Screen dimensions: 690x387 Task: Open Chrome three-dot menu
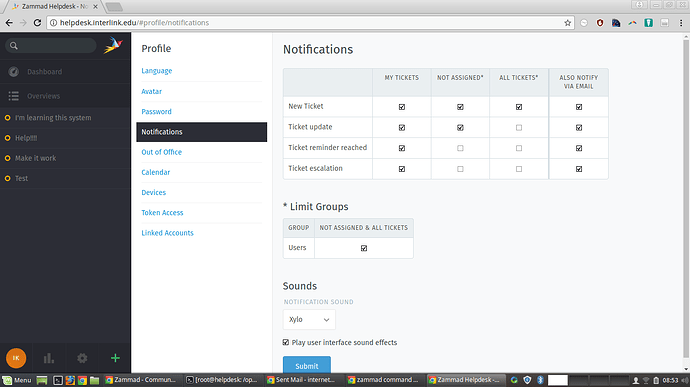click(681, 23)
